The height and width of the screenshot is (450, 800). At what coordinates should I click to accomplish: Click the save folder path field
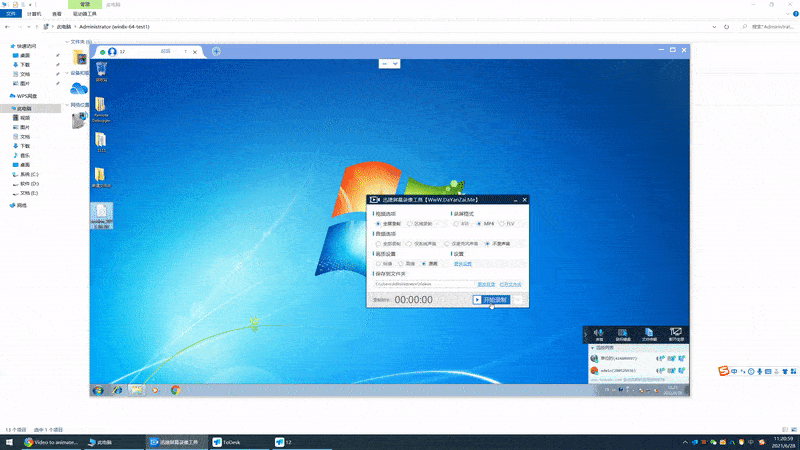point(423,284)
